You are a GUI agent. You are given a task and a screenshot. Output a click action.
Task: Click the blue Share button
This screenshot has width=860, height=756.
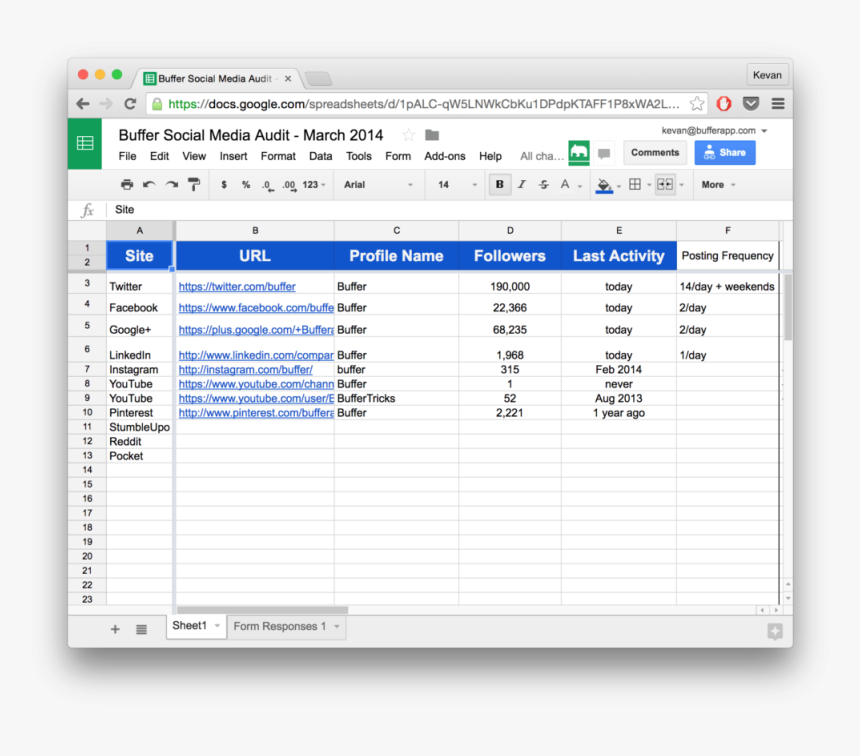(x=725, y=153)
